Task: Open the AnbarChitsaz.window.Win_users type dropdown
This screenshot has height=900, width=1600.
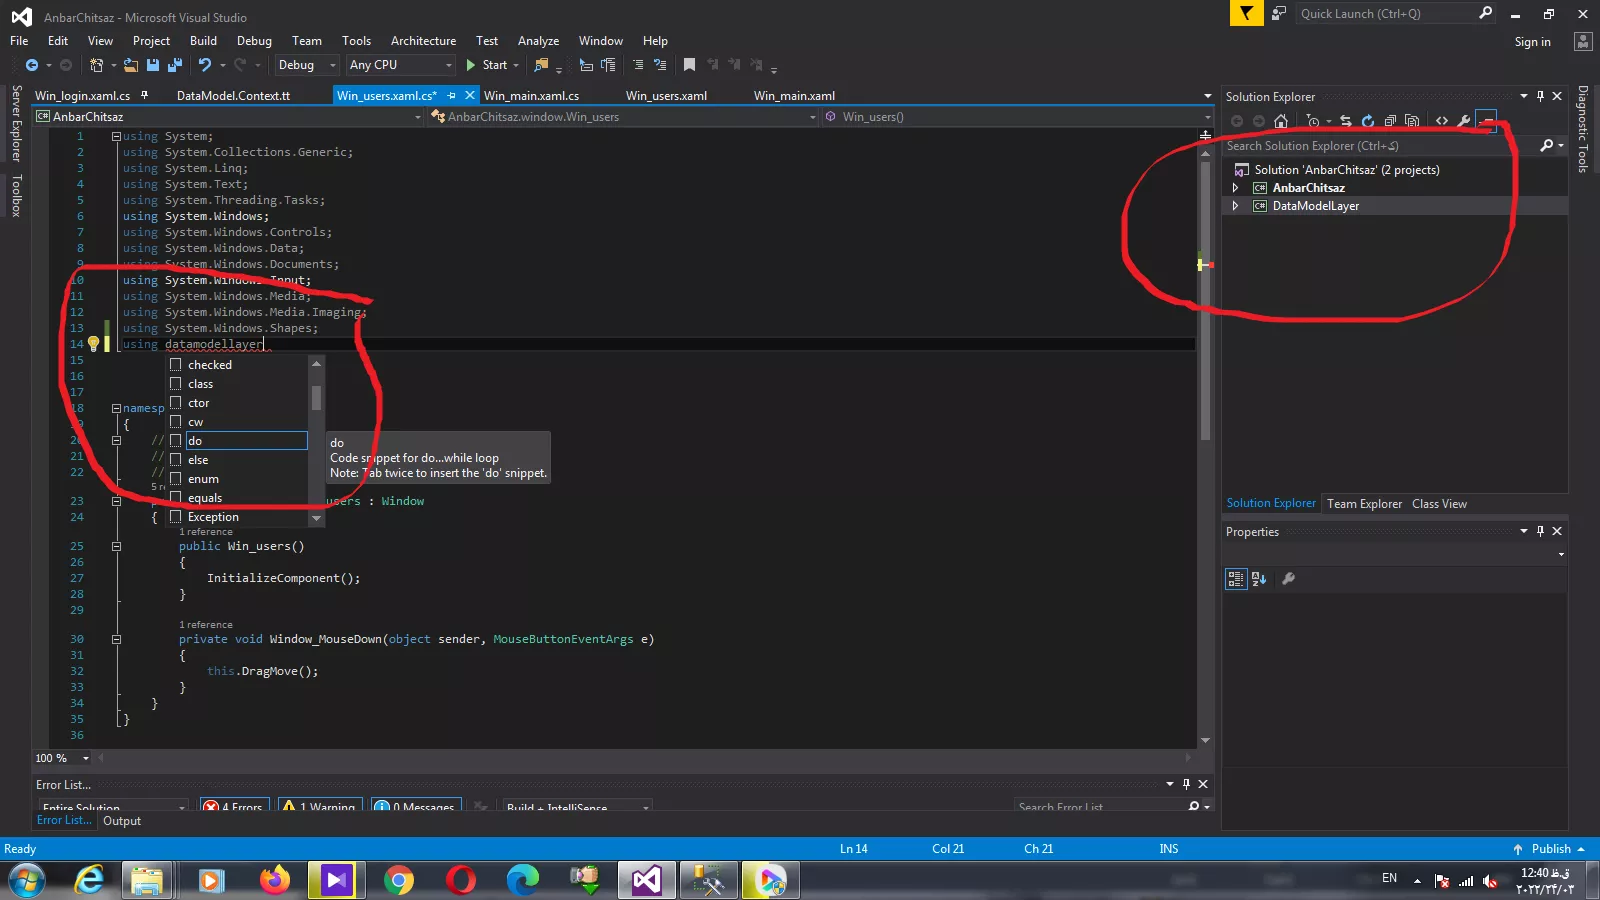Action: 624,117
